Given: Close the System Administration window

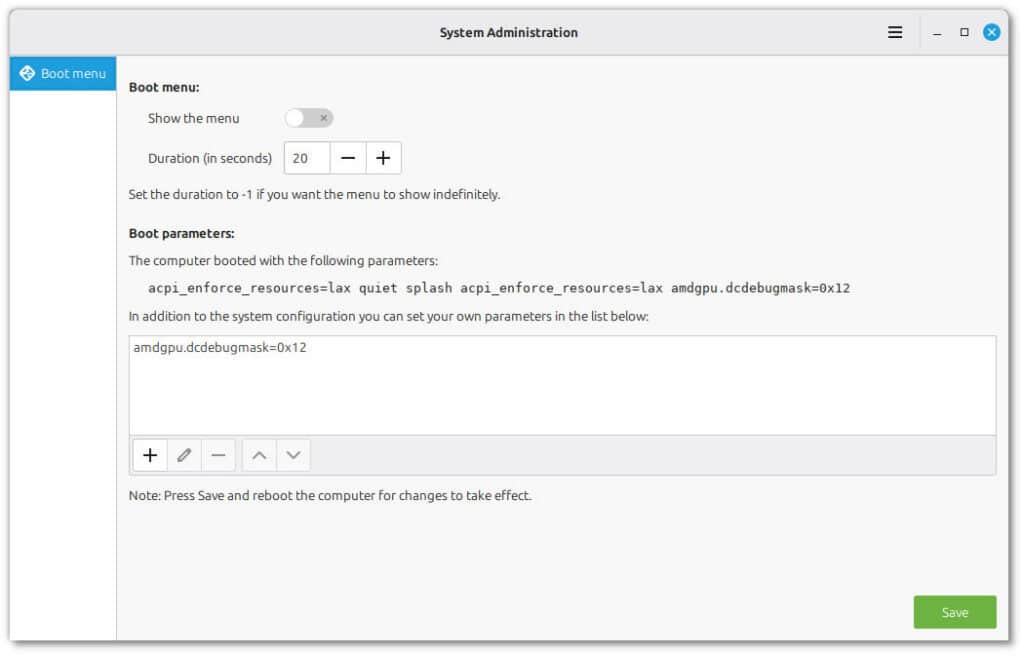Looking at the screenshot, I should [x=991, y=31].
